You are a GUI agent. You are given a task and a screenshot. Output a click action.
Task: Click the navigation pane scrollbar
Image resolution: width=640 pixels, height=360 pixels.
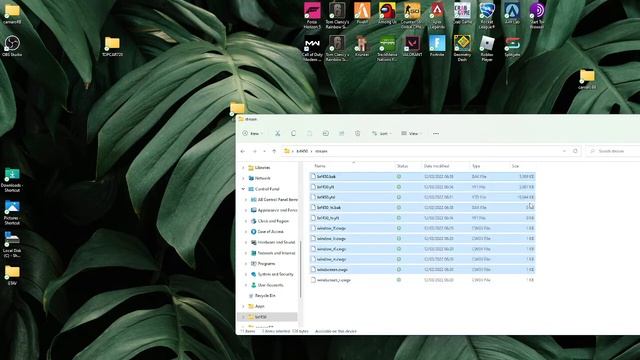click(x=301, y=269)
